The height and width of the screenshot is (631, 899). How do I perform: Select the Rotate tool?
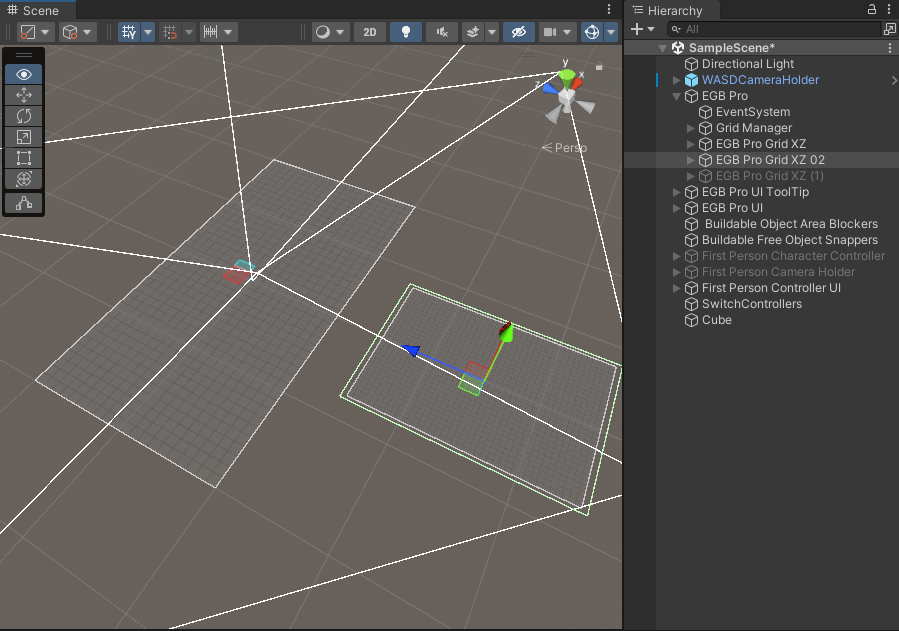click(x=24, y=116)
